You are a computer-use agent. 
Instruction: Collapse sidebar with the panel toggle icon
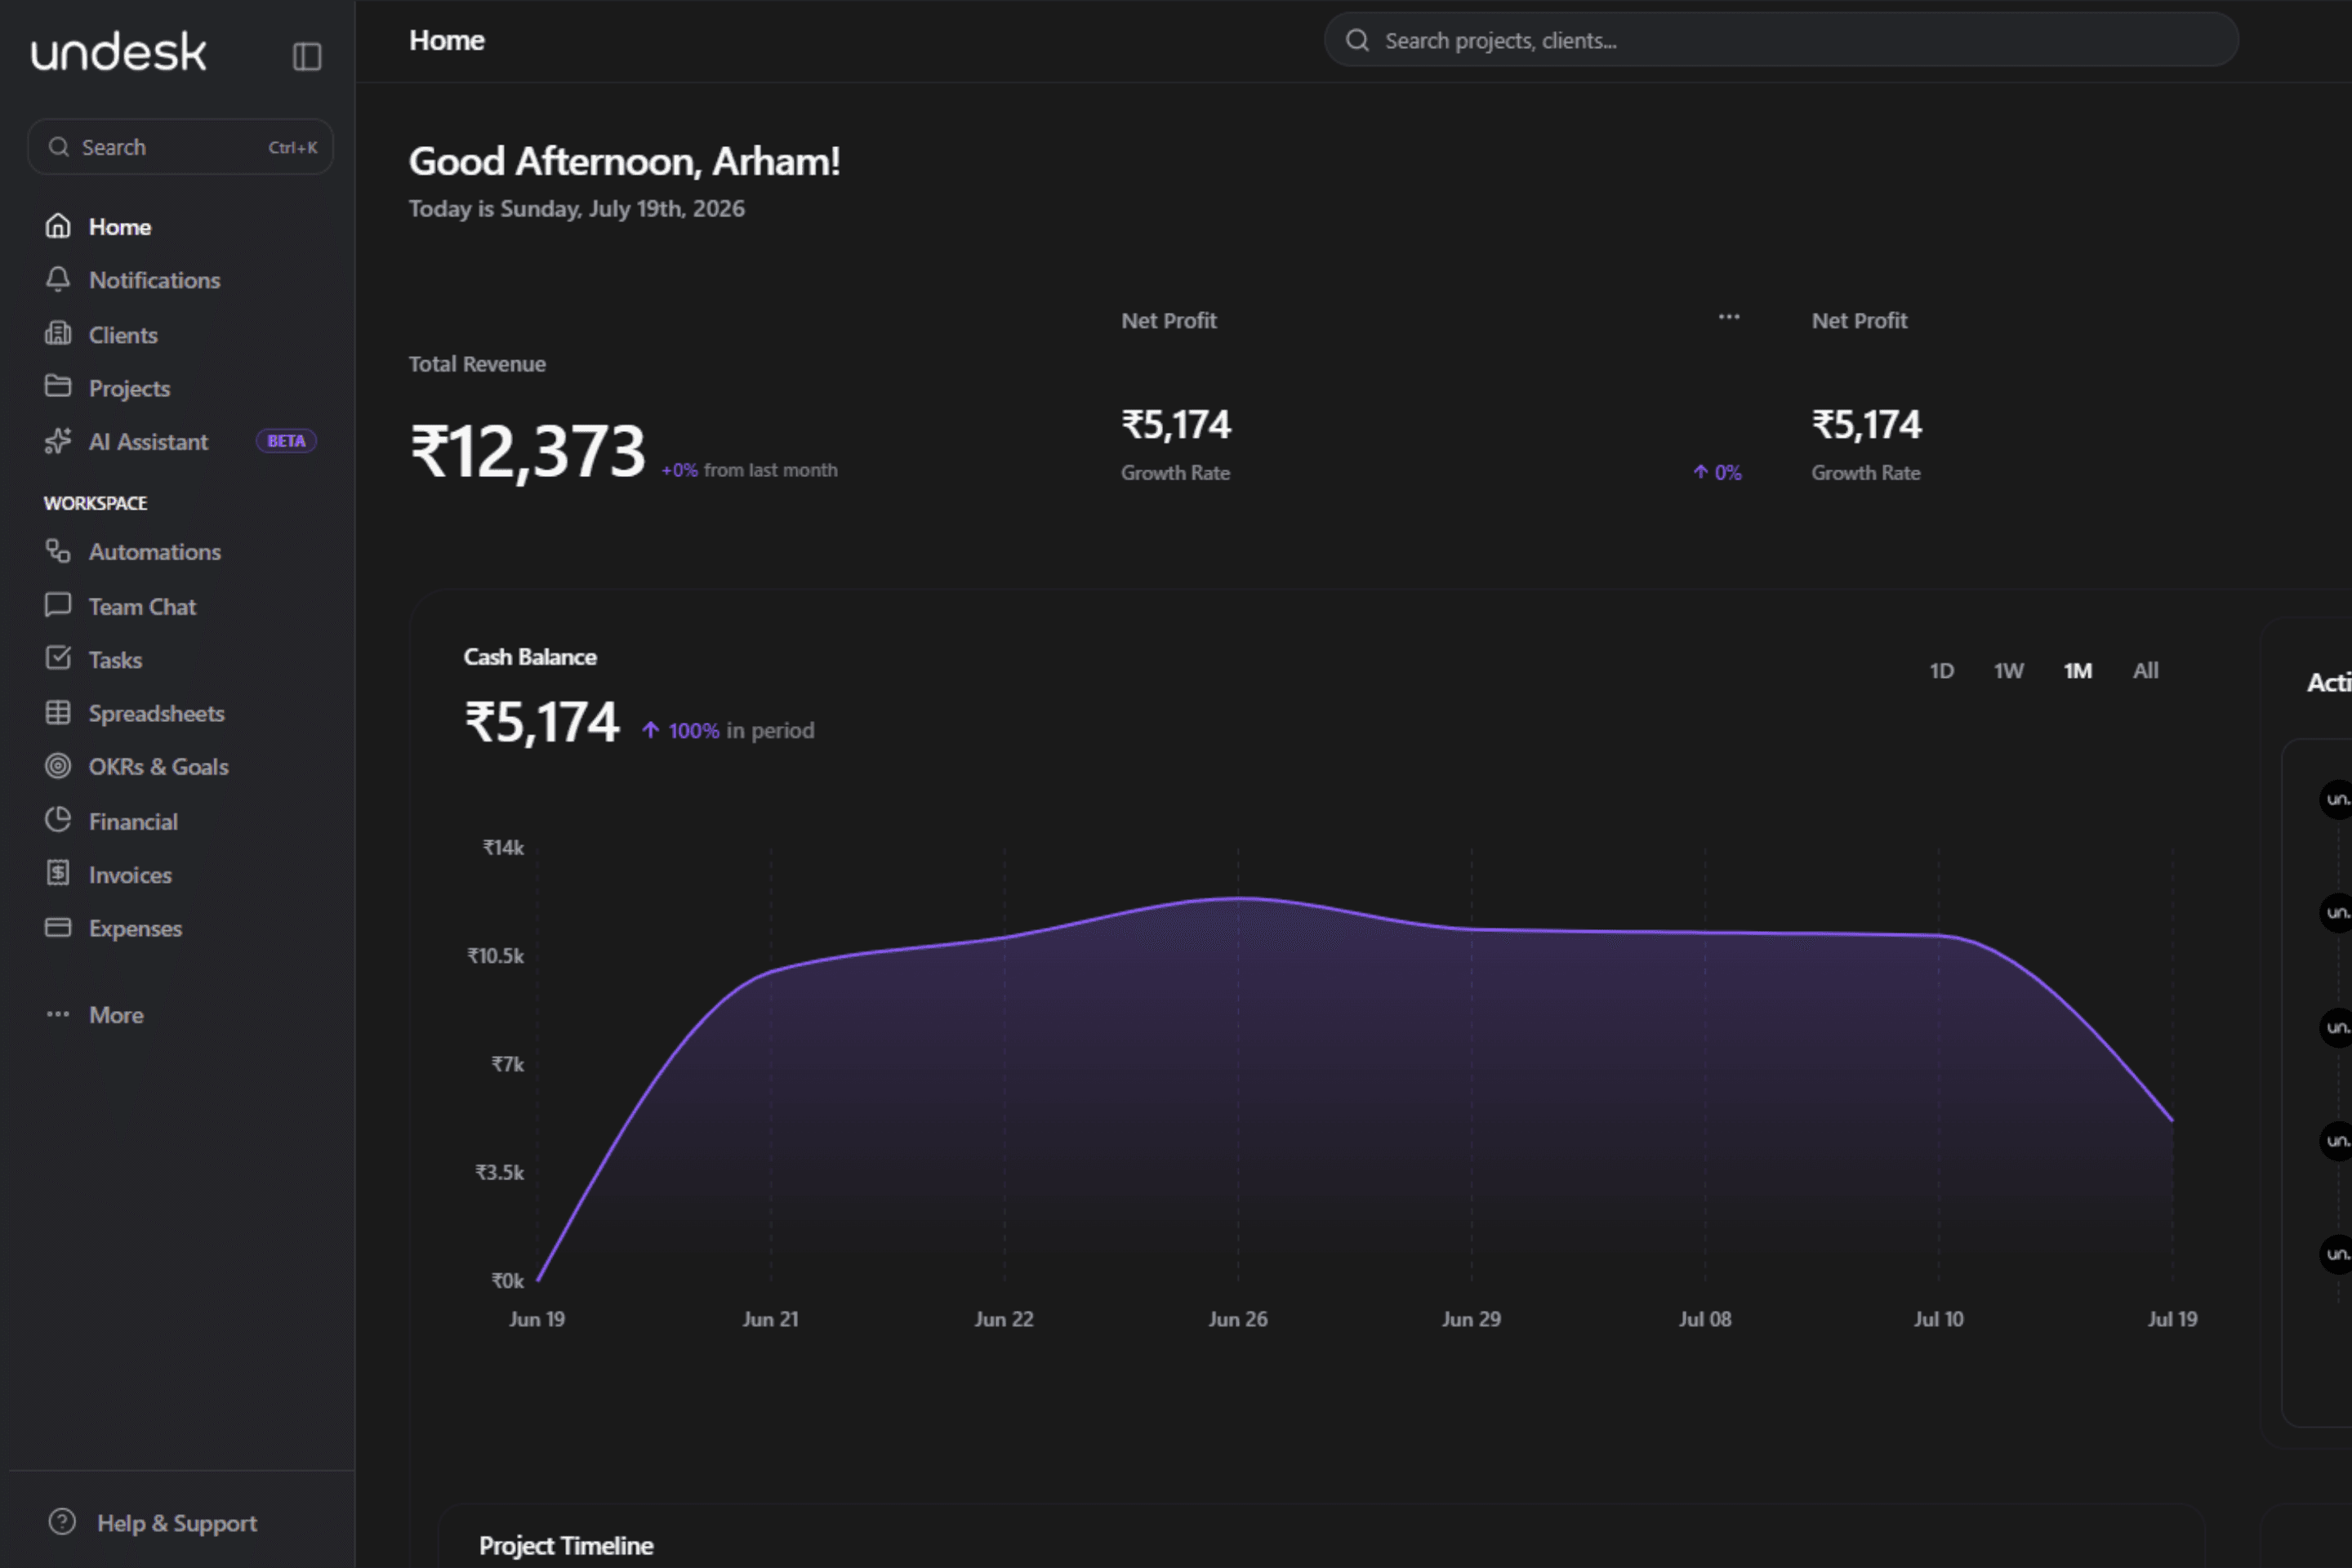307,56
